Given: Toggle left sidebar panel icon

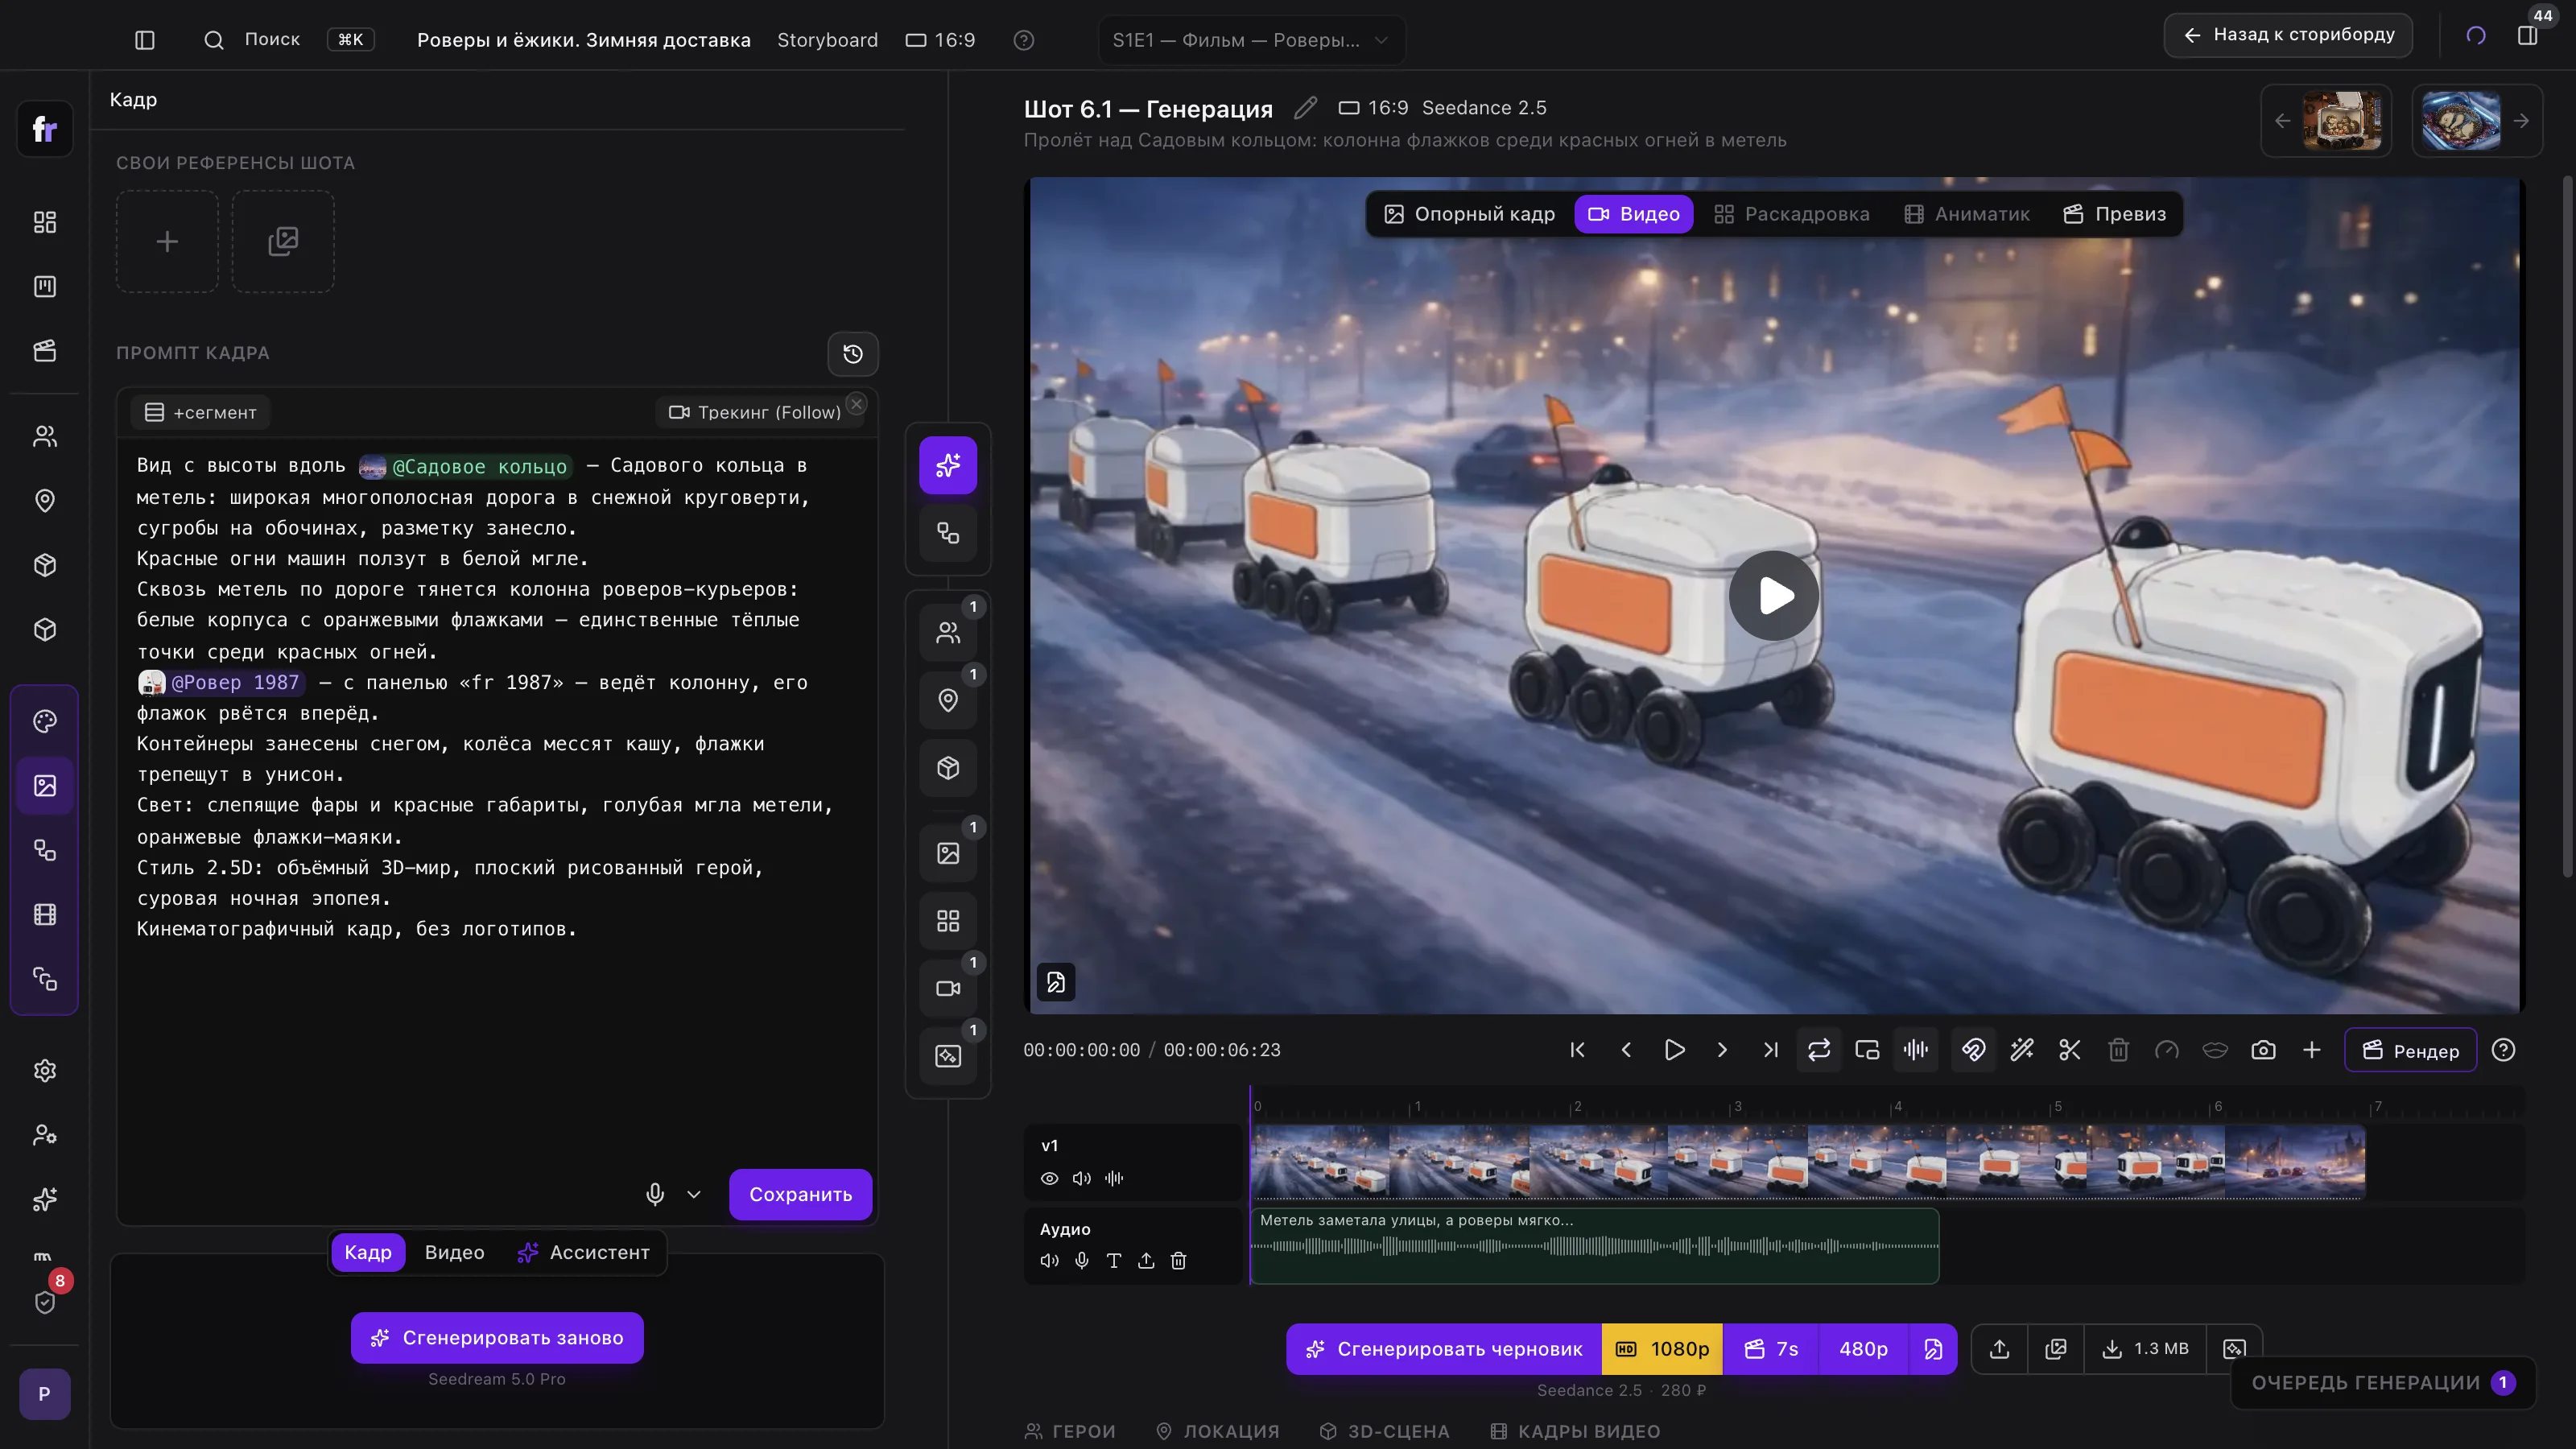Looking at the screenshot, I should click(x=145, y=40).
